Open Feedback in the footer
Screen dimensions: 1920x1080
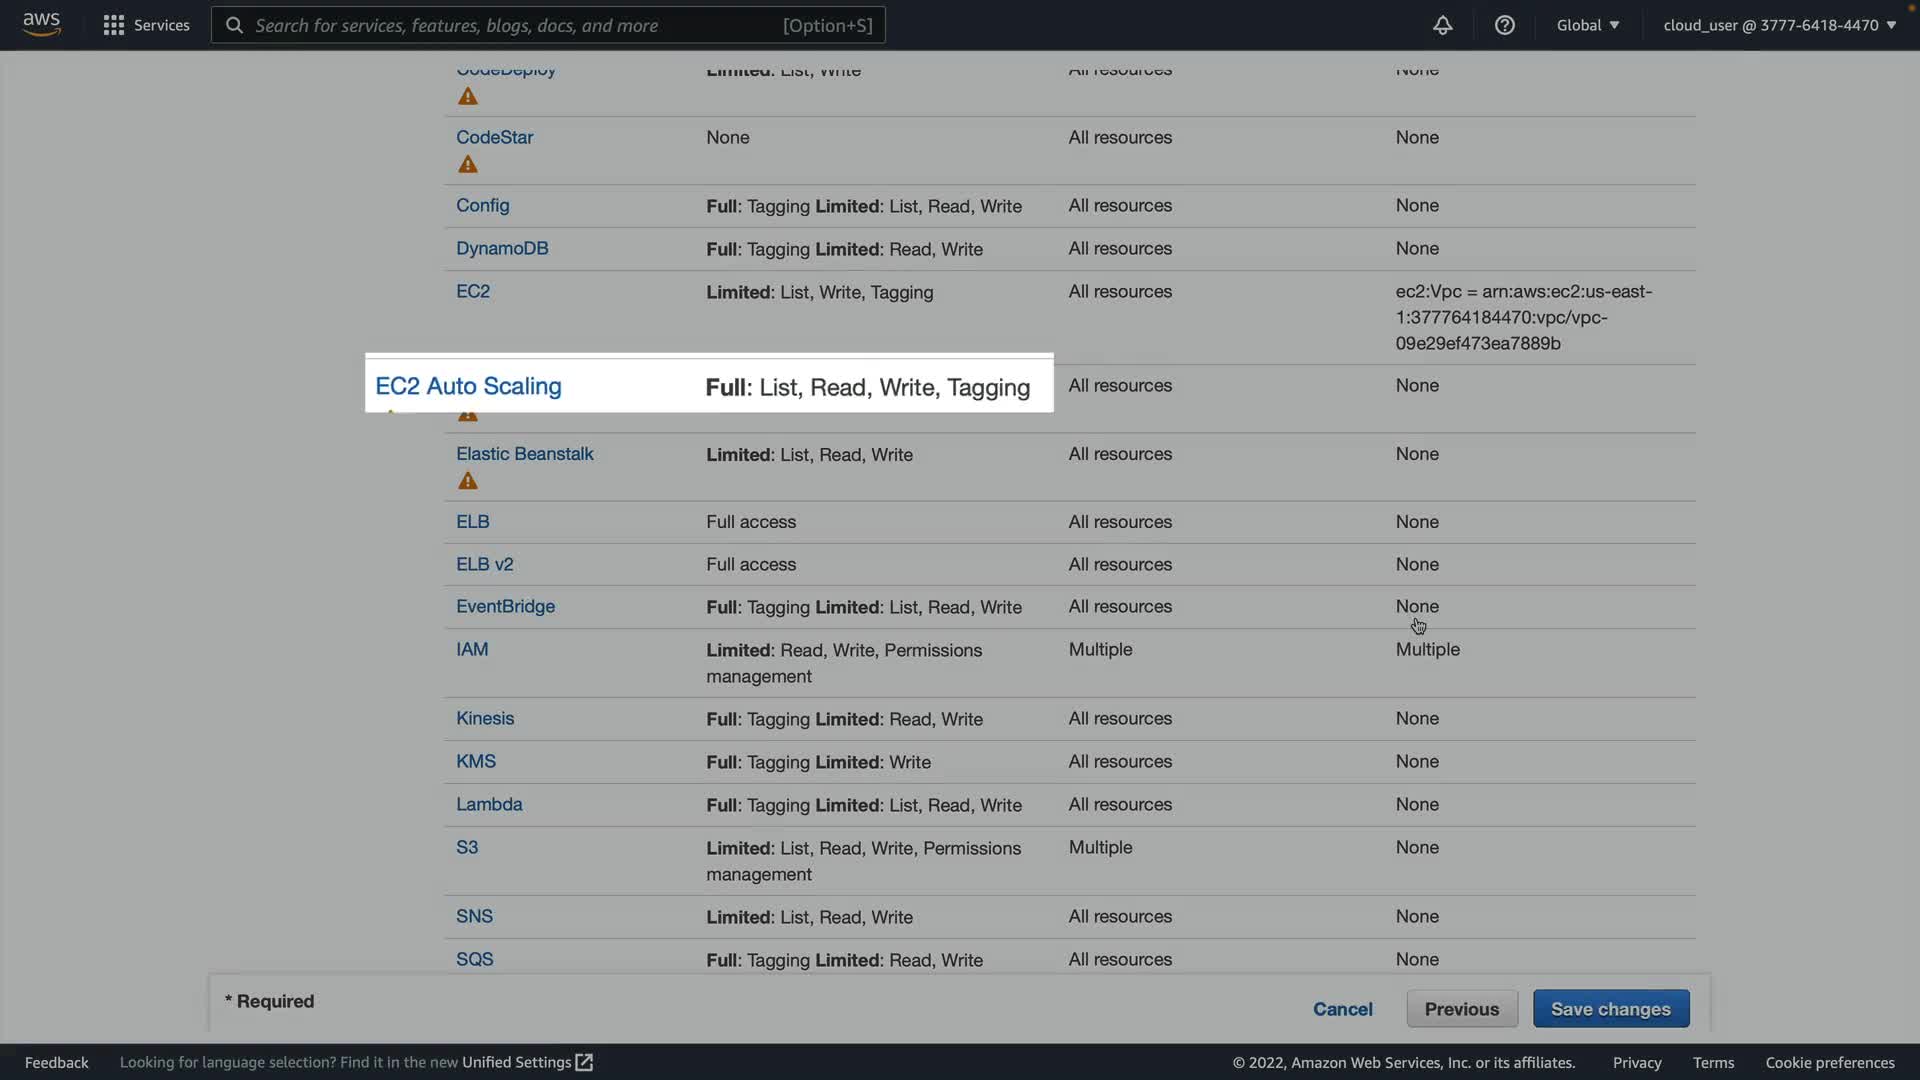pyautogui.click(x=56, y=1062)
